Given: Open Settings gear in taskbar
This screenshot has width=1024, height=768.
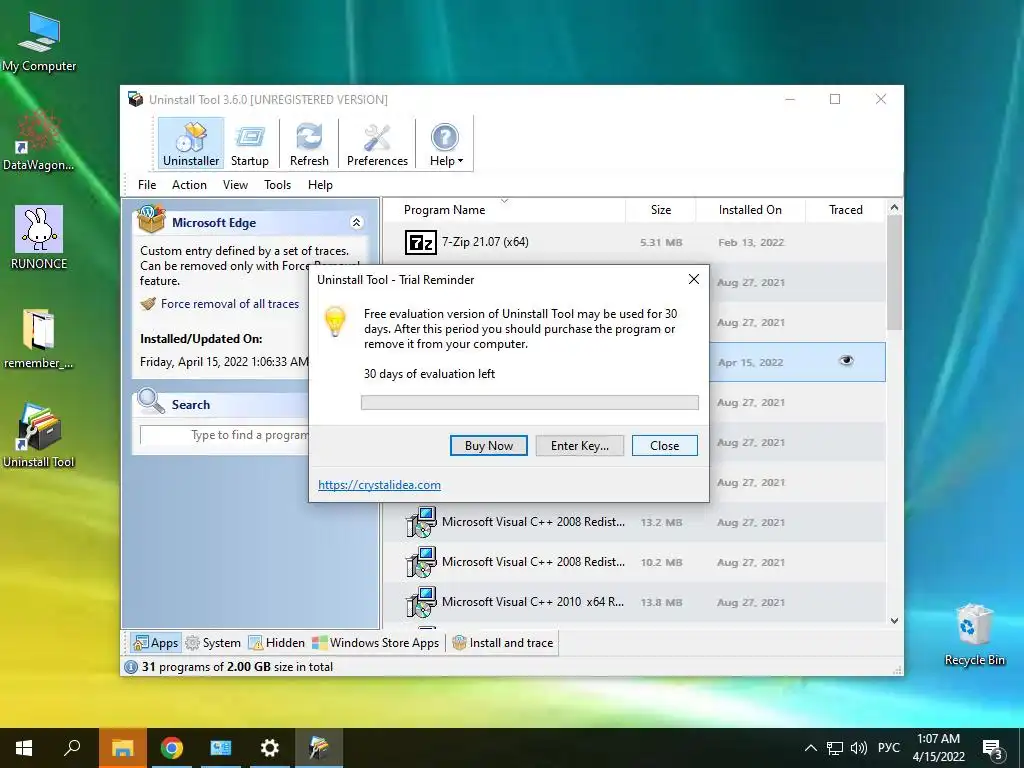Looking at the screenshot, I should pyautogui.click(x=270, y=748).
